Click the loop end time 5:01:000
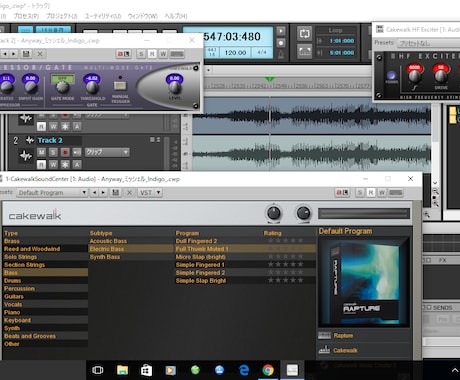This screenshot has width=460, height=380. (342, 53)
